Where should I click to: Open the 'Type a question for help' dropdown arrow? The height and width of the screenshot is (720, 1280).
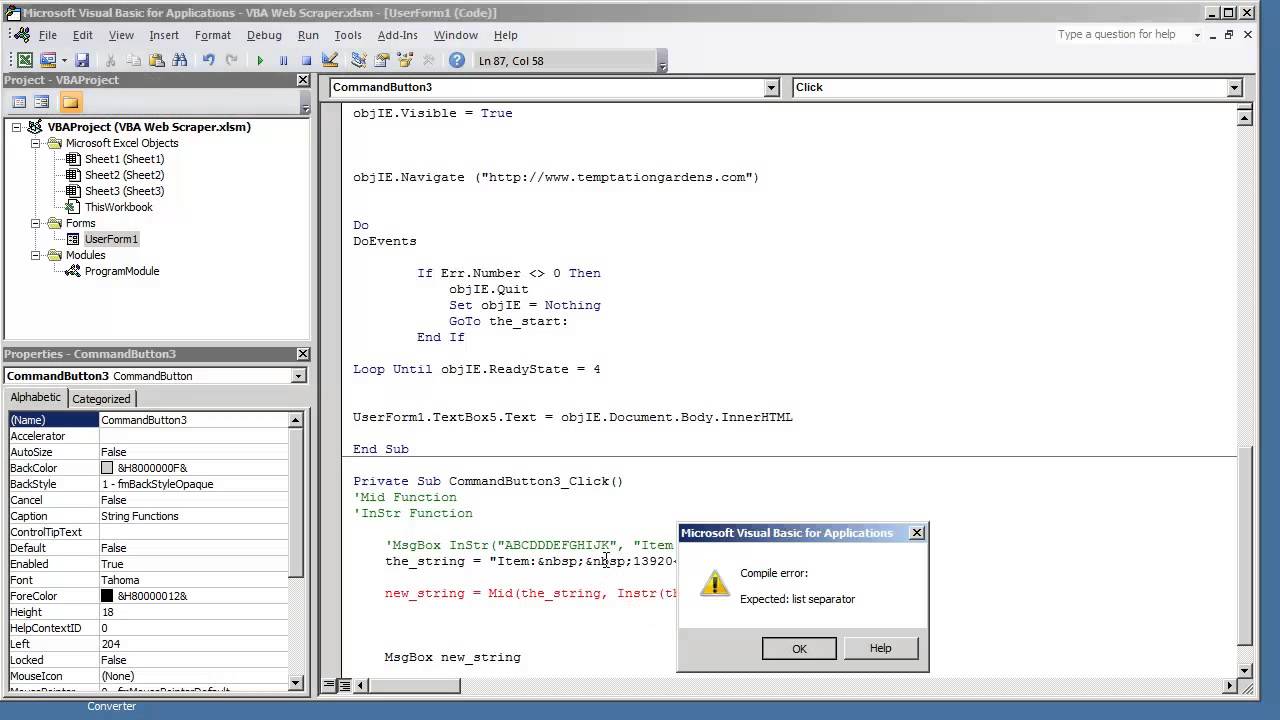click(1197, 35)
